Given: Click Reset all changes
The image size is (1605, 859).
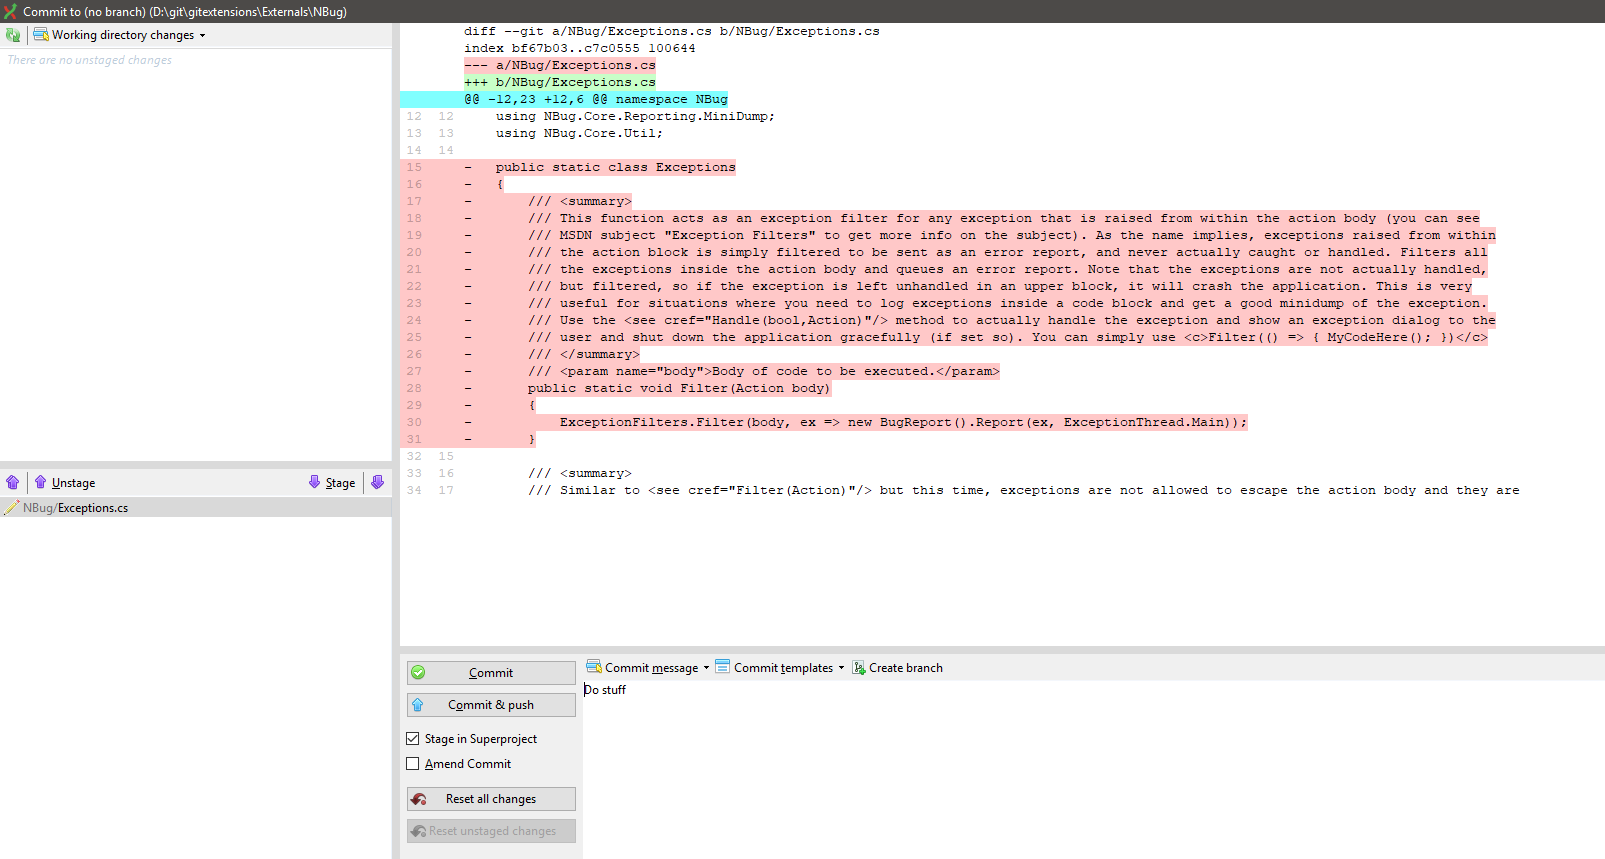Looking at the screenshot, I should pyautogui.click(x=491, y=799).
